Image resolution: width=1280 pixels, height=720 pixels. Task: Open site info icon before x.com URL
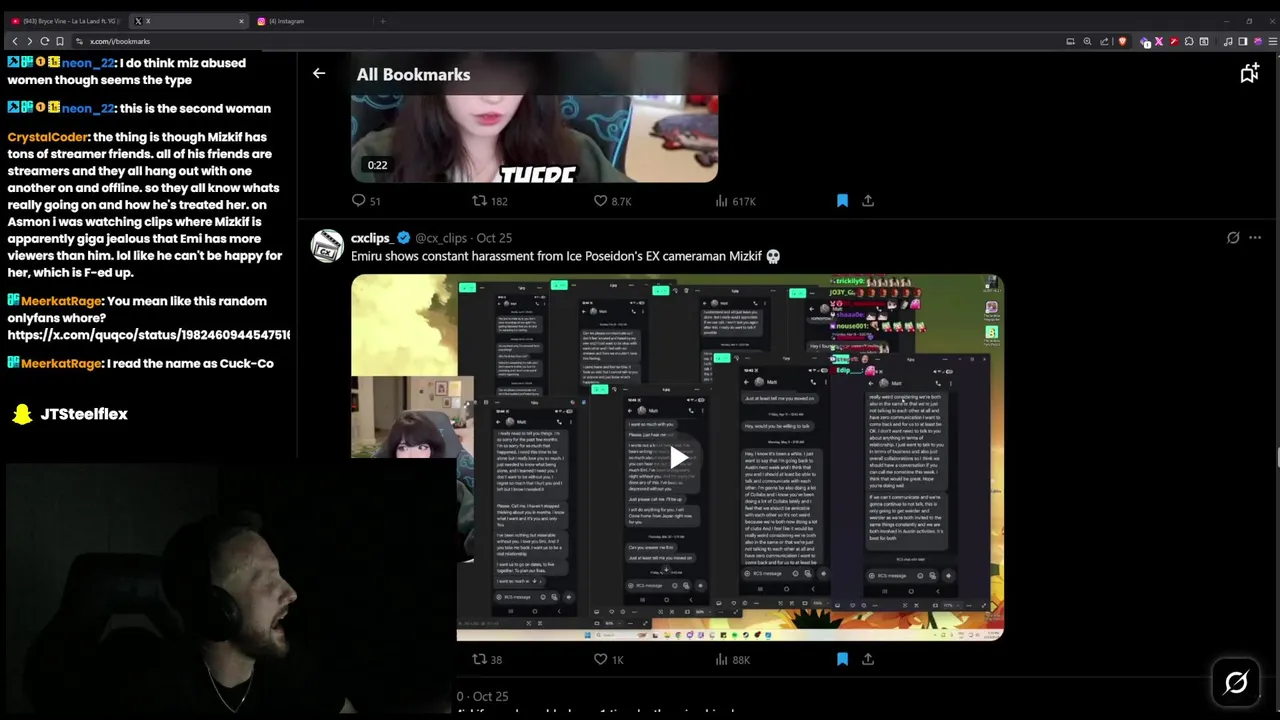(x=79, y=41)
